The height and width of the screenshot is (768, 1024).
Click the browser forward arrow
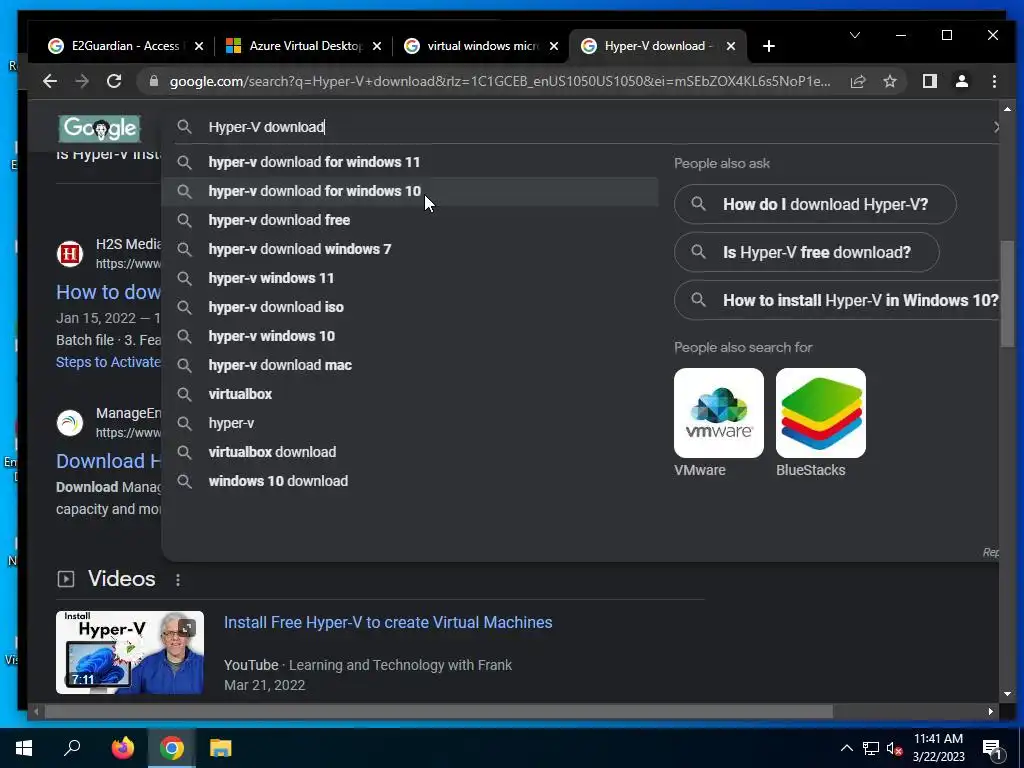[x=82, y=82]
